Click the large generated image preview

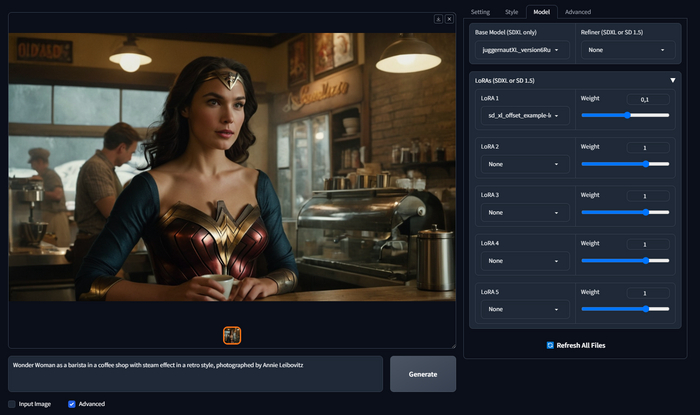[x=232, y=167]
